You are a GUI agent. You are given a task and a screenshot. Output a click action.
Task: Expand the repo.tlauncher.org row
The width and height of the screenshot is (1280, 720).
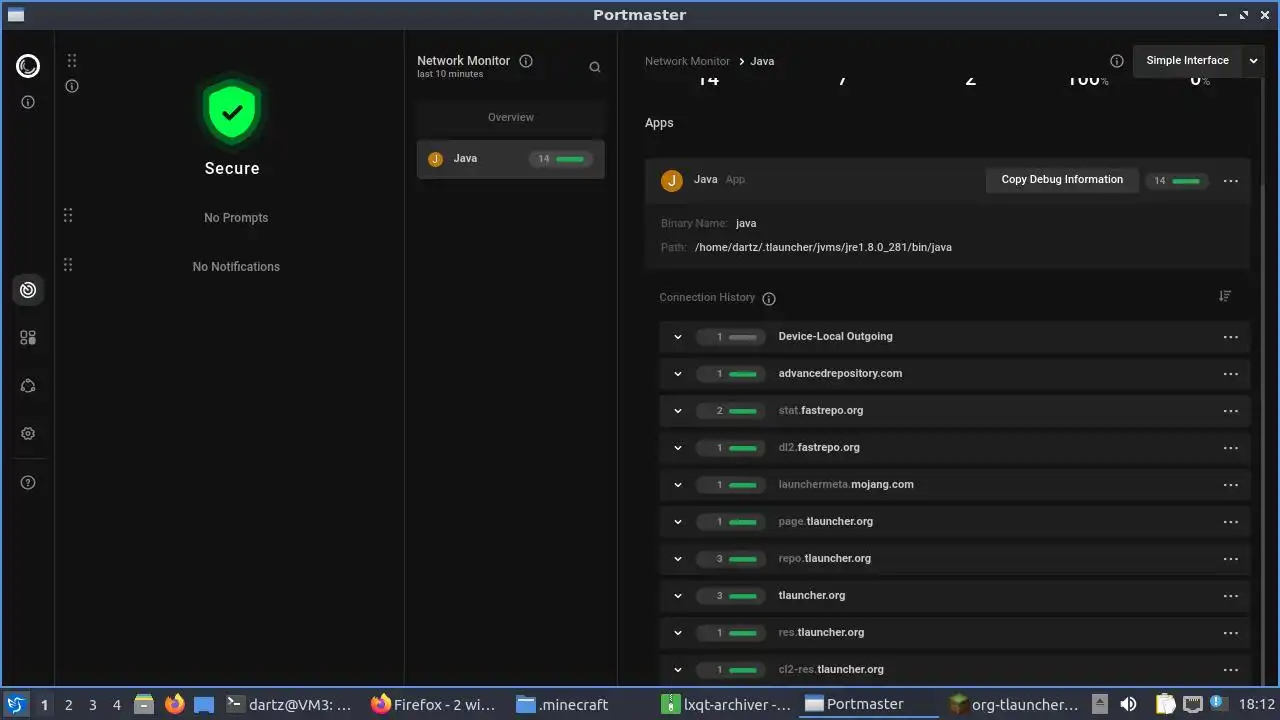point(677,559)
